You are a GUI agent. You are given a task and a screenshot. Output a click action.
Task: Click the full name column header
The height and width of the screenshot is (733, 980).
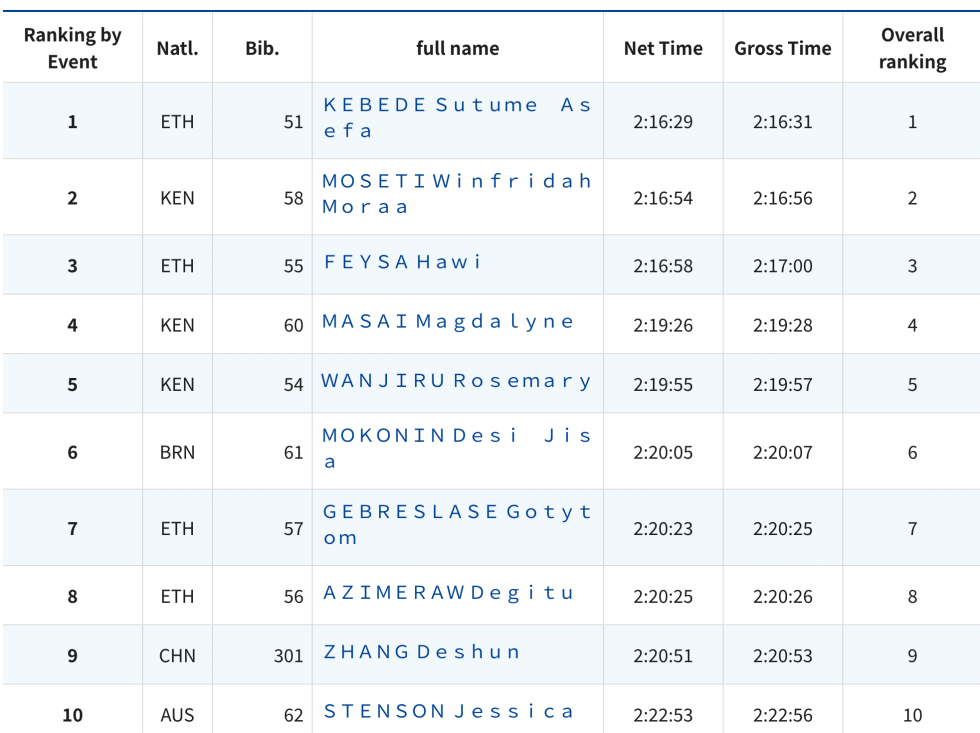click(457, 48)
